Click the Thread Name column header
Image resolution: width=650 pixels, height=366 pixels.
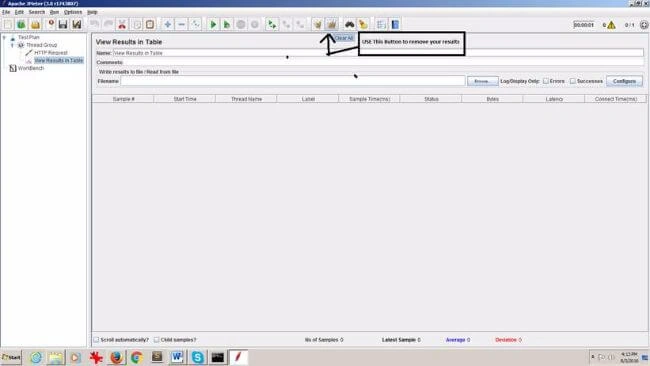point(246,99)
